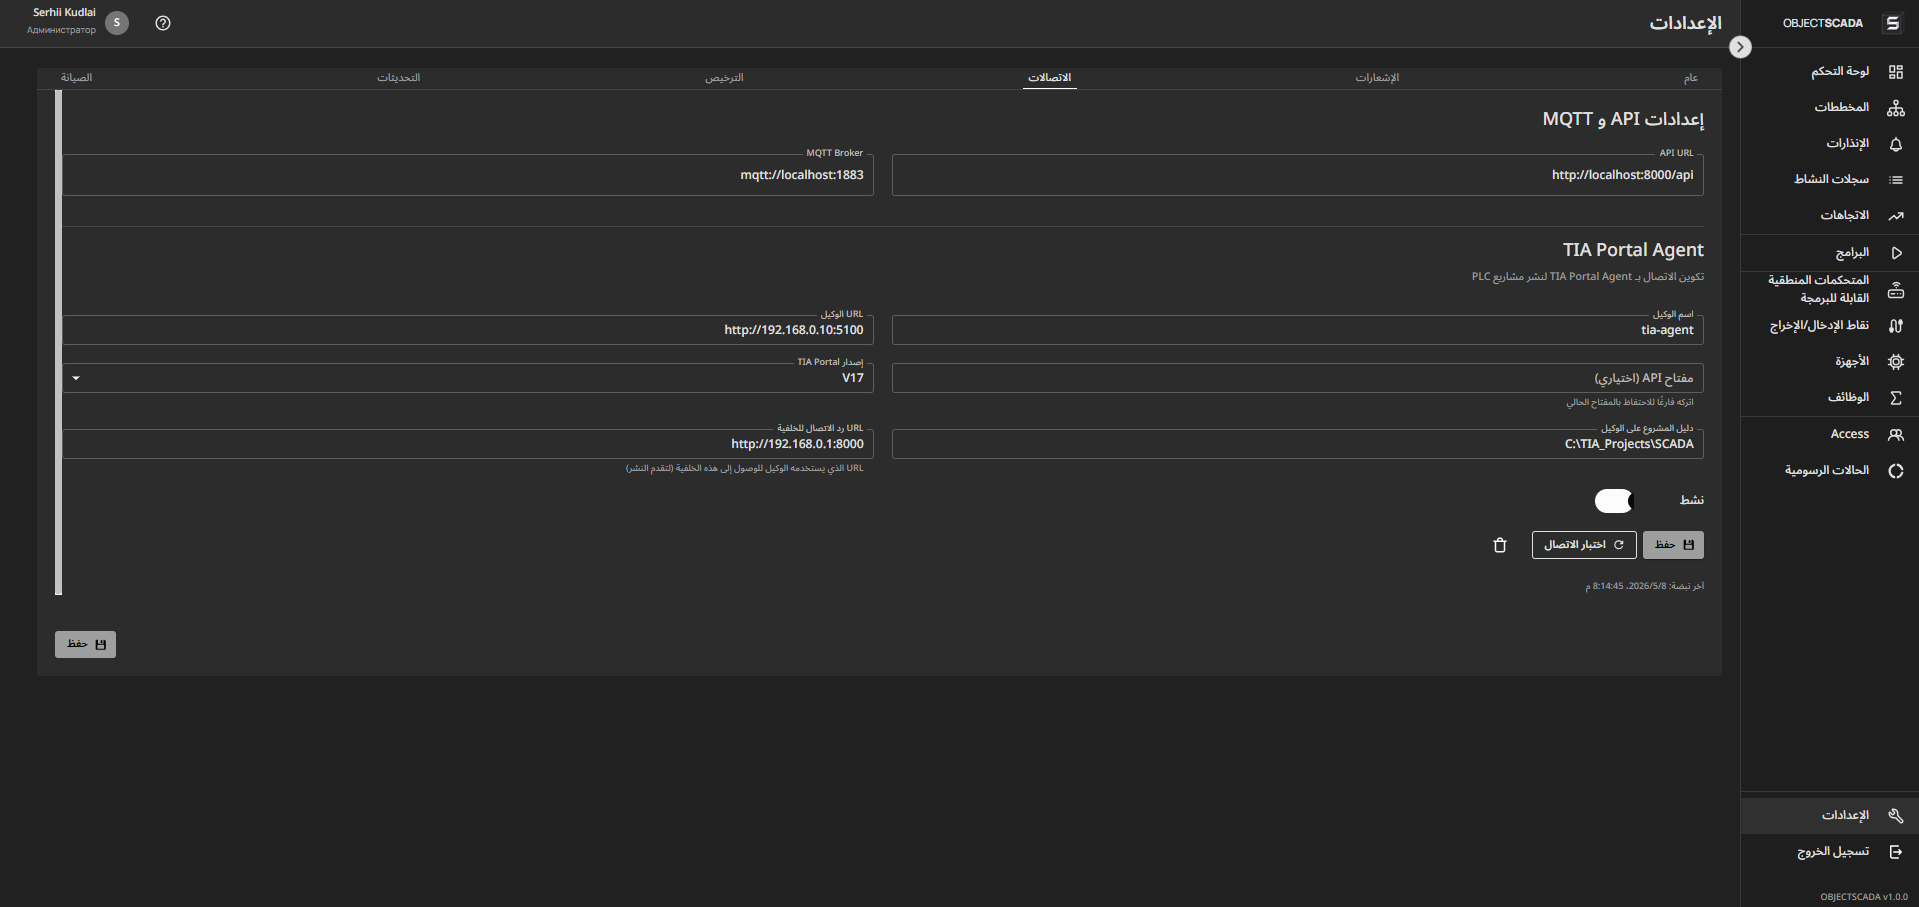Screen dimensions: 1919x907
Task: Click the I/O points icon
Action: [x=1895, y=326]
